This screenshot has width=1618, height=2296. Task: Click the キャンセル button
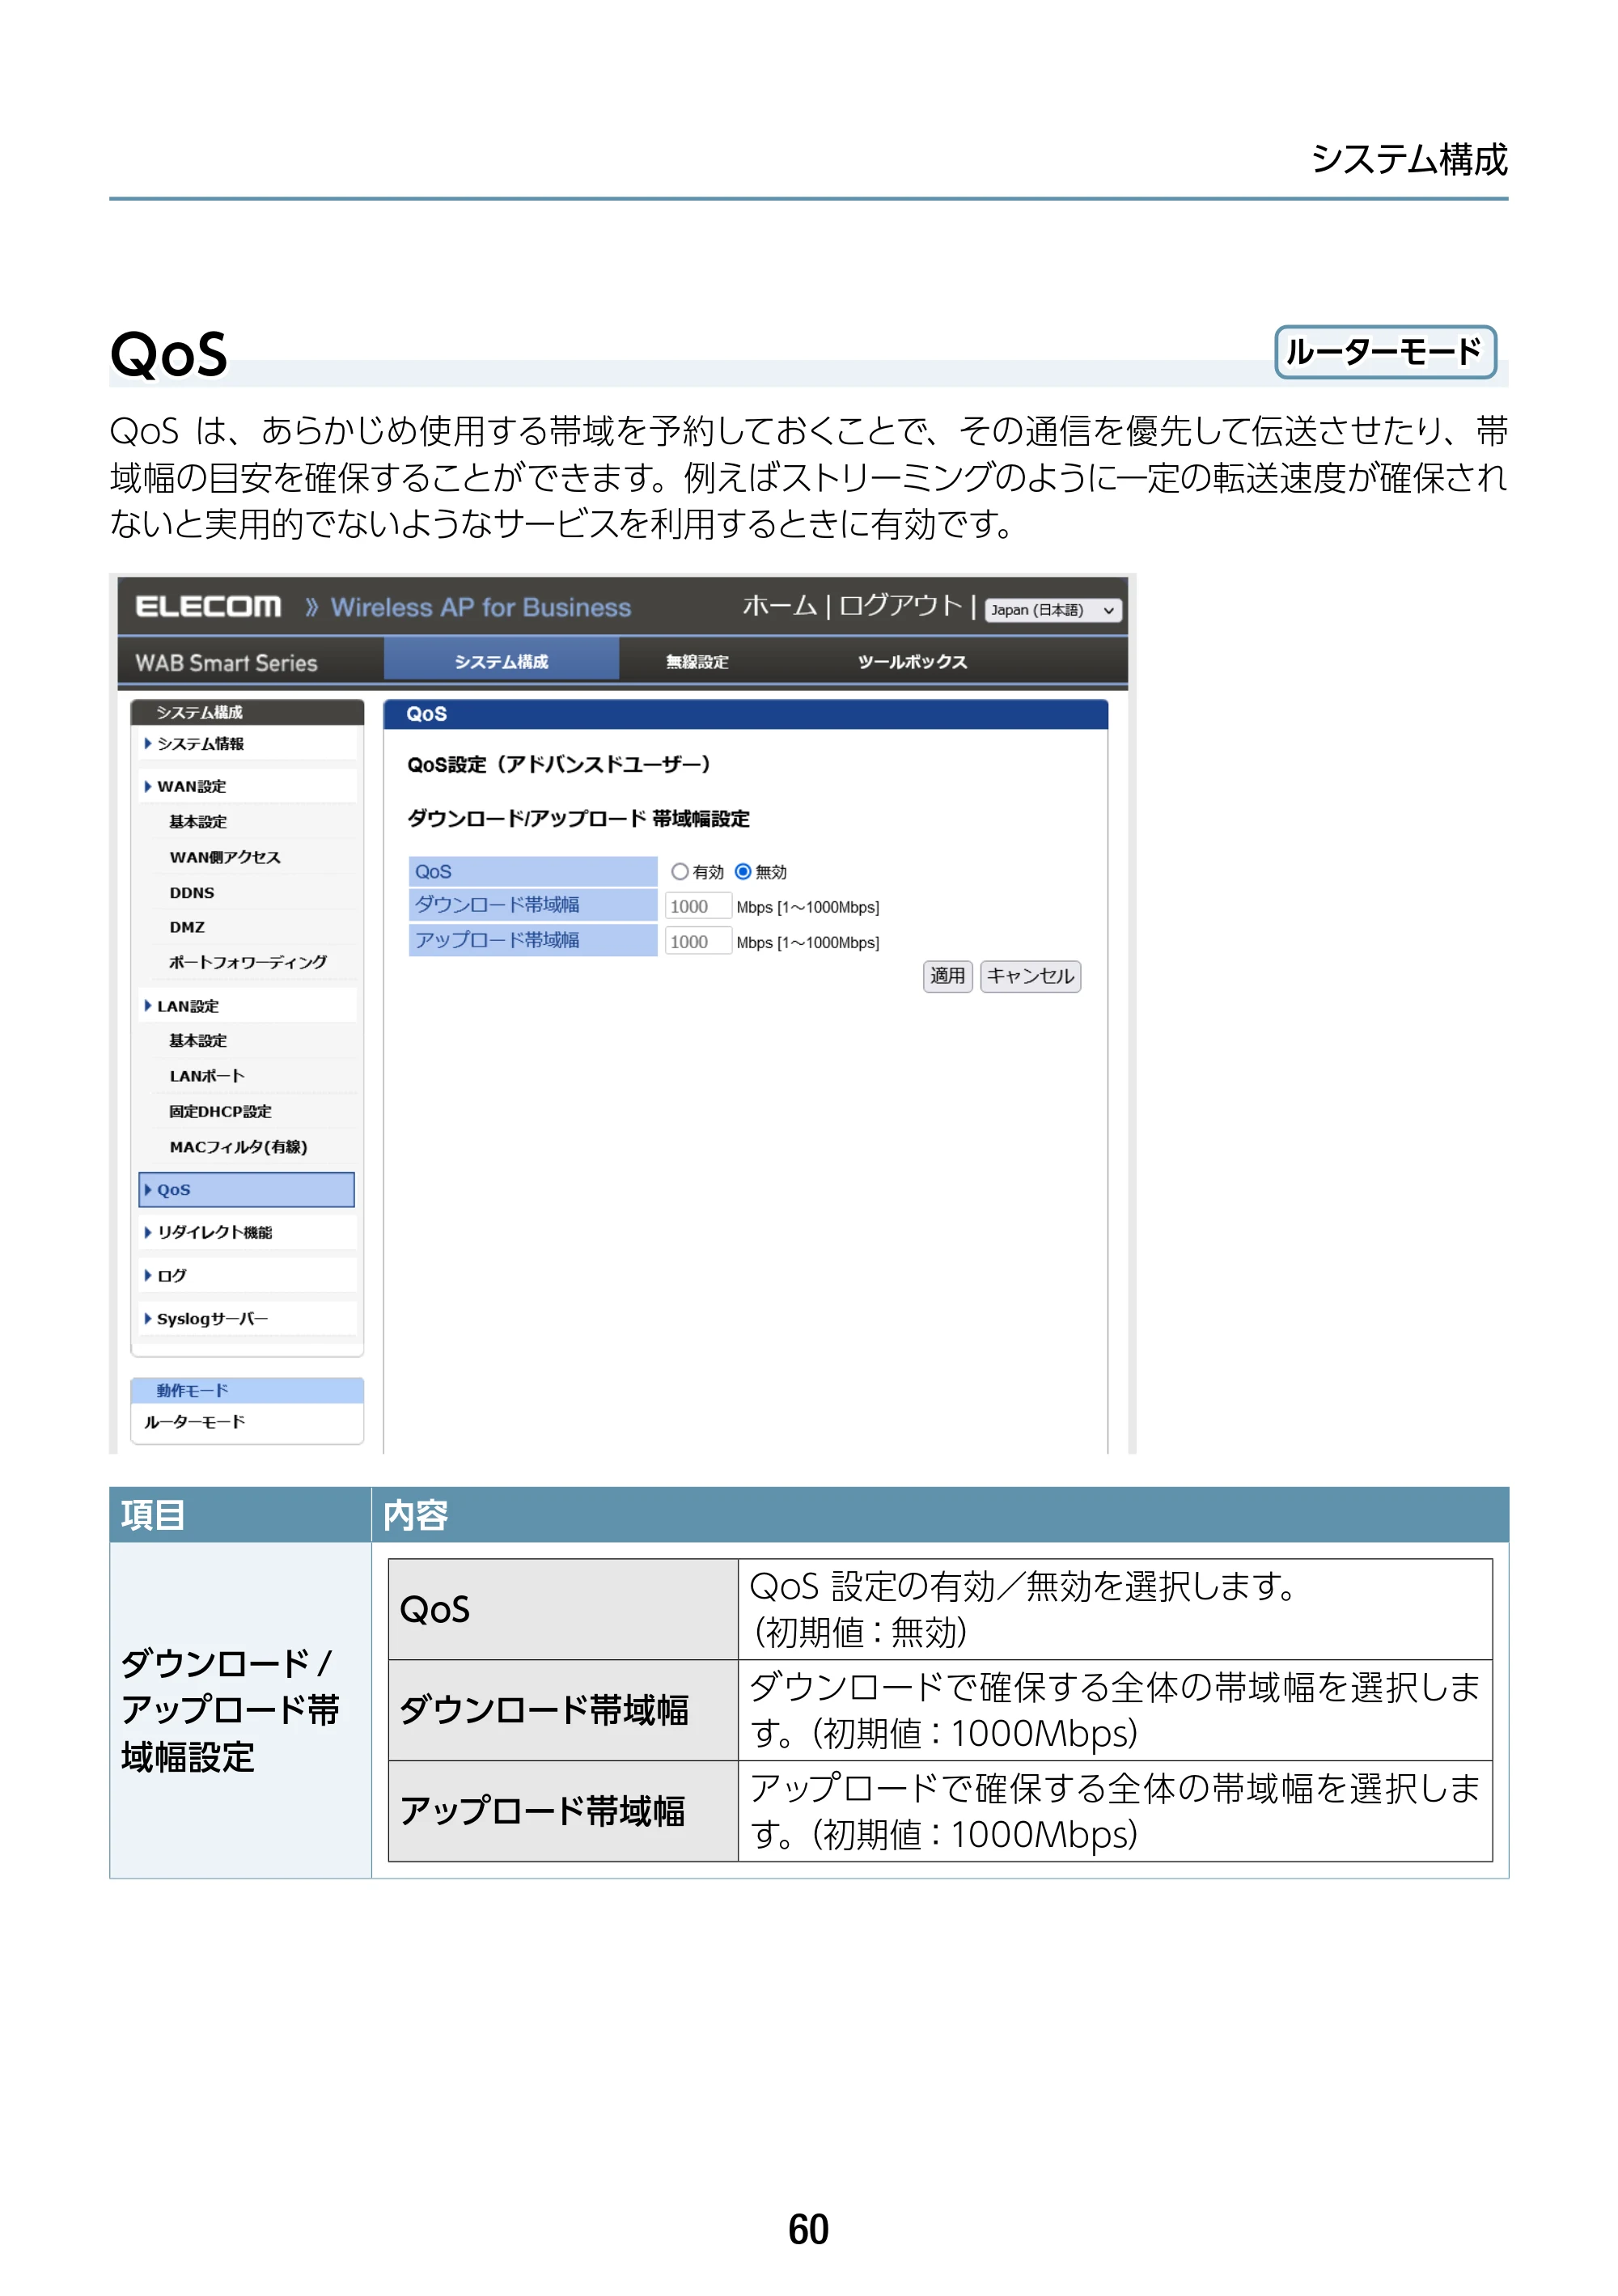[1030, 976]
